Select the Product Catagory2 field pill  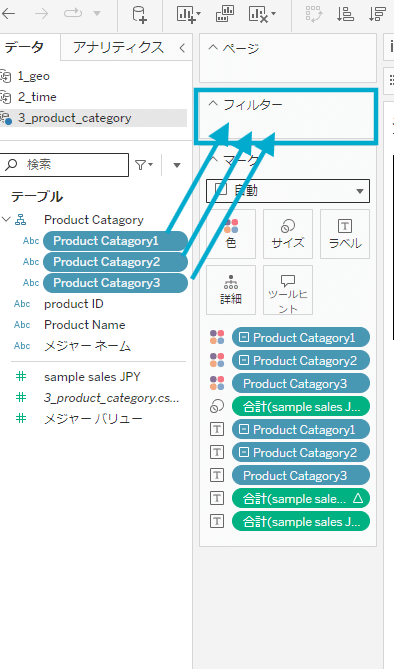point(115,262)
